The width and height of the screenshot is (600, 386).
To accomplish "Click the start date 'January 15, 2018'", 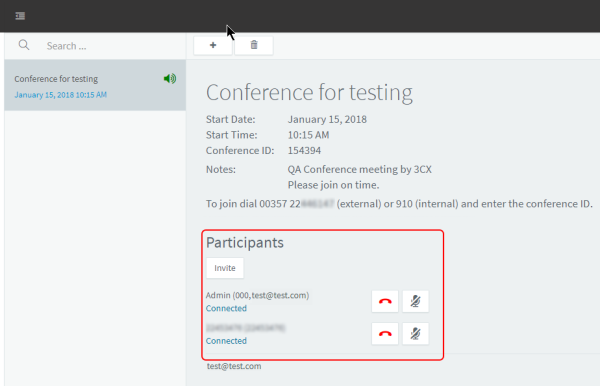I will [x=327, y=119].
